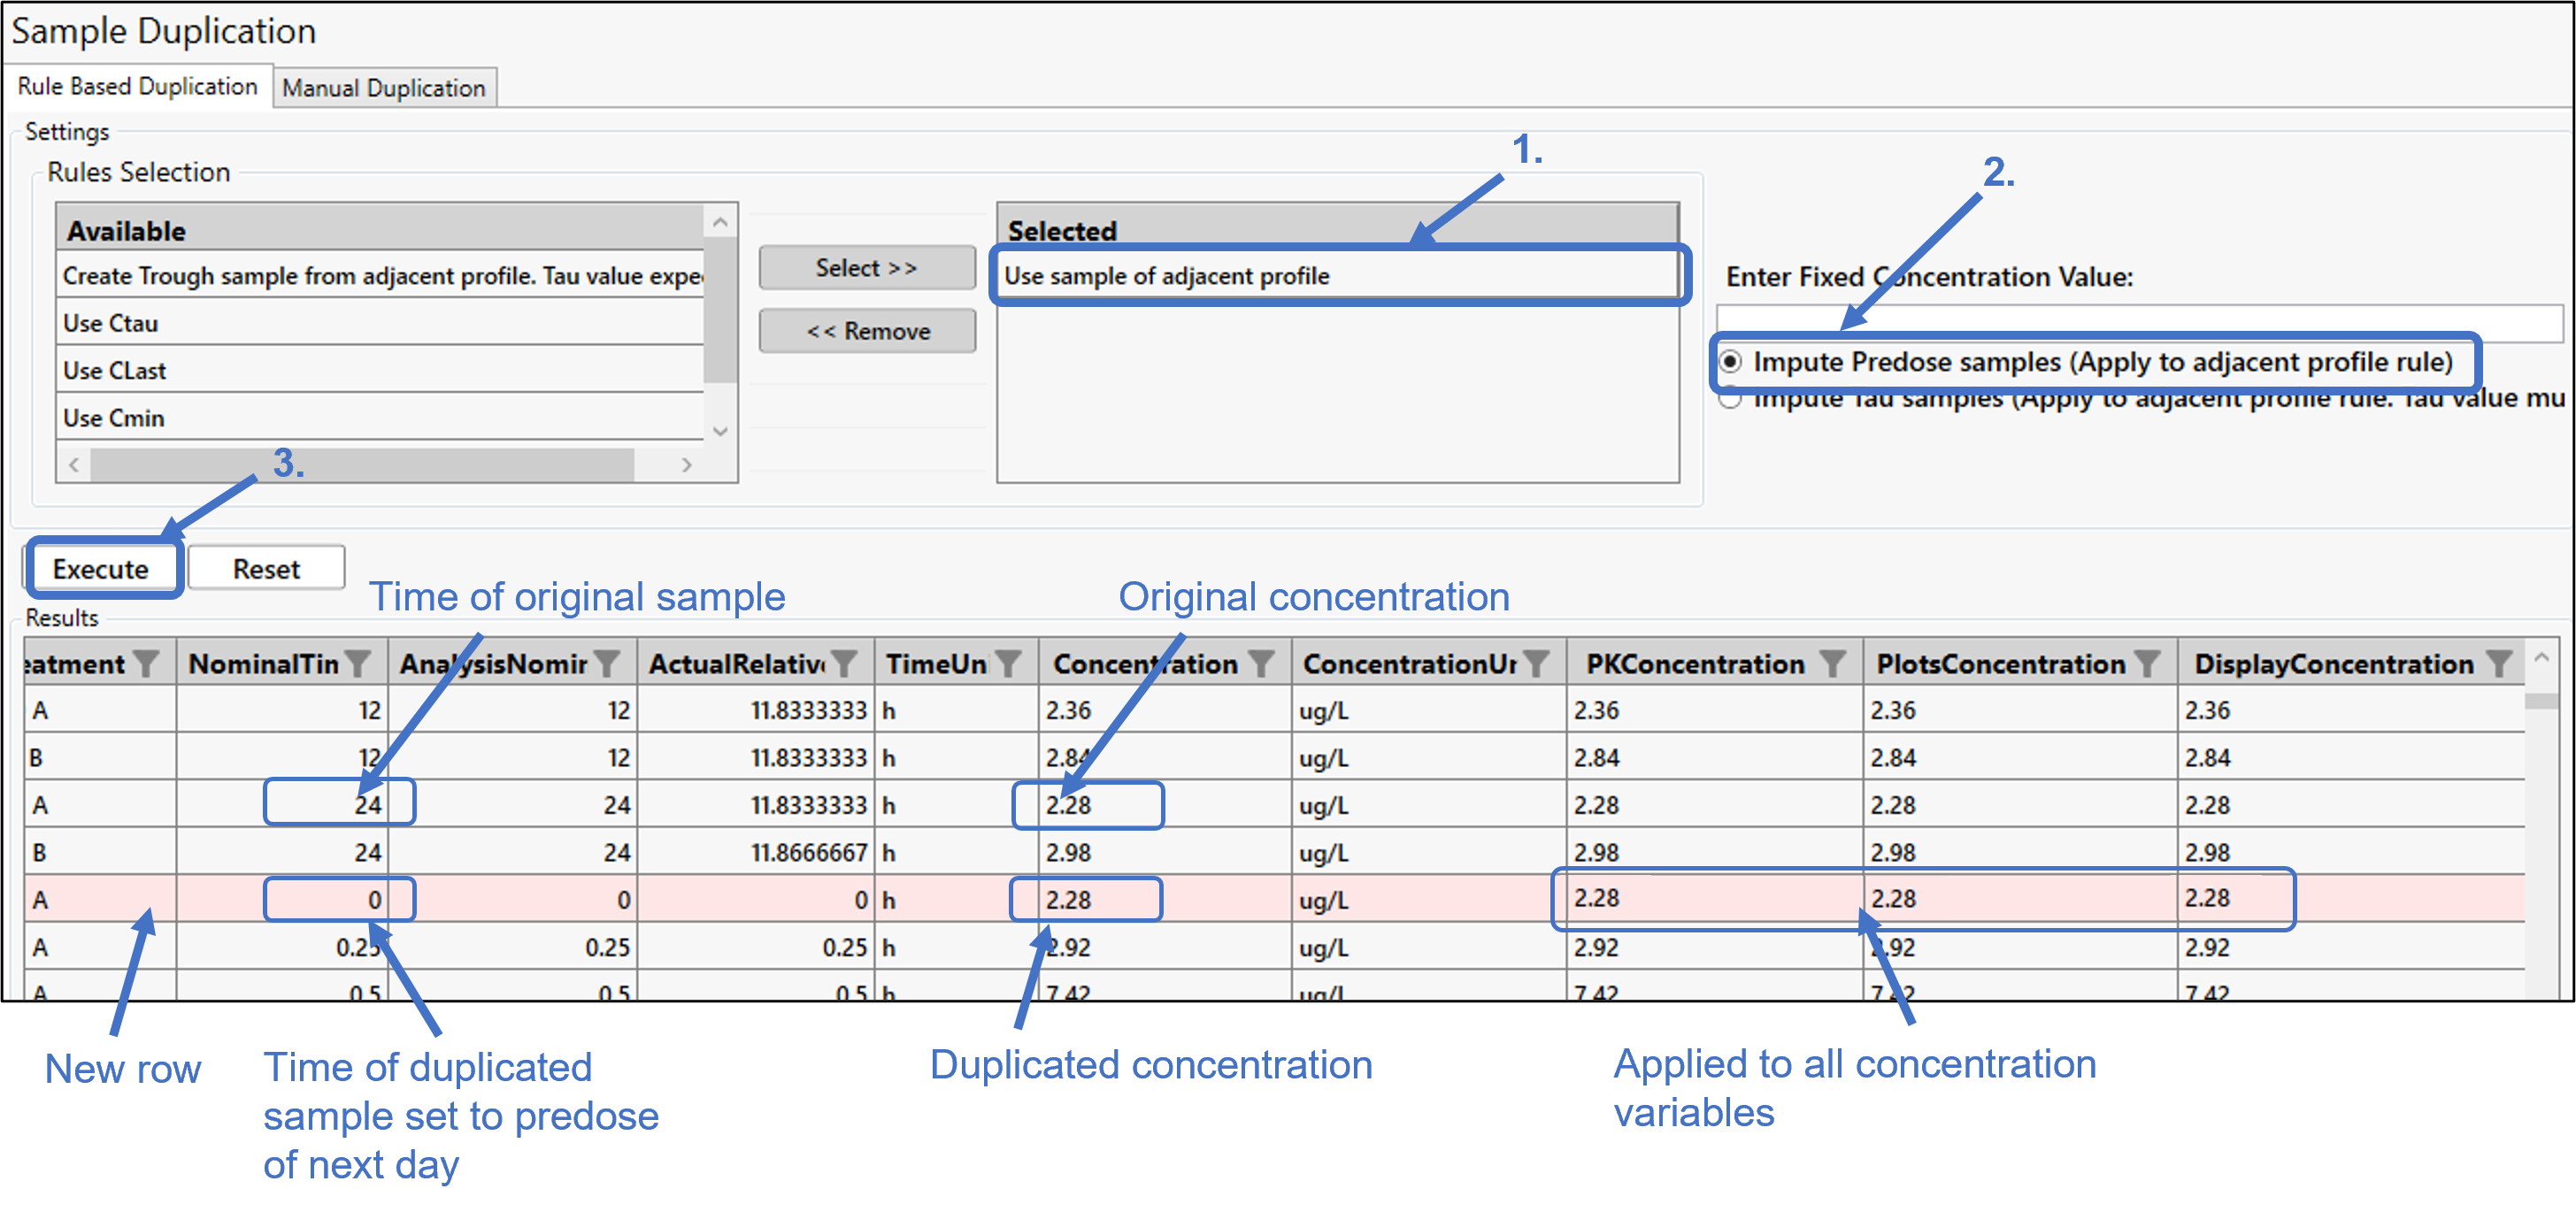Click filter icon on AnalysisNominal column
Screen dimensions: 2576x1212
pos(607,664)
